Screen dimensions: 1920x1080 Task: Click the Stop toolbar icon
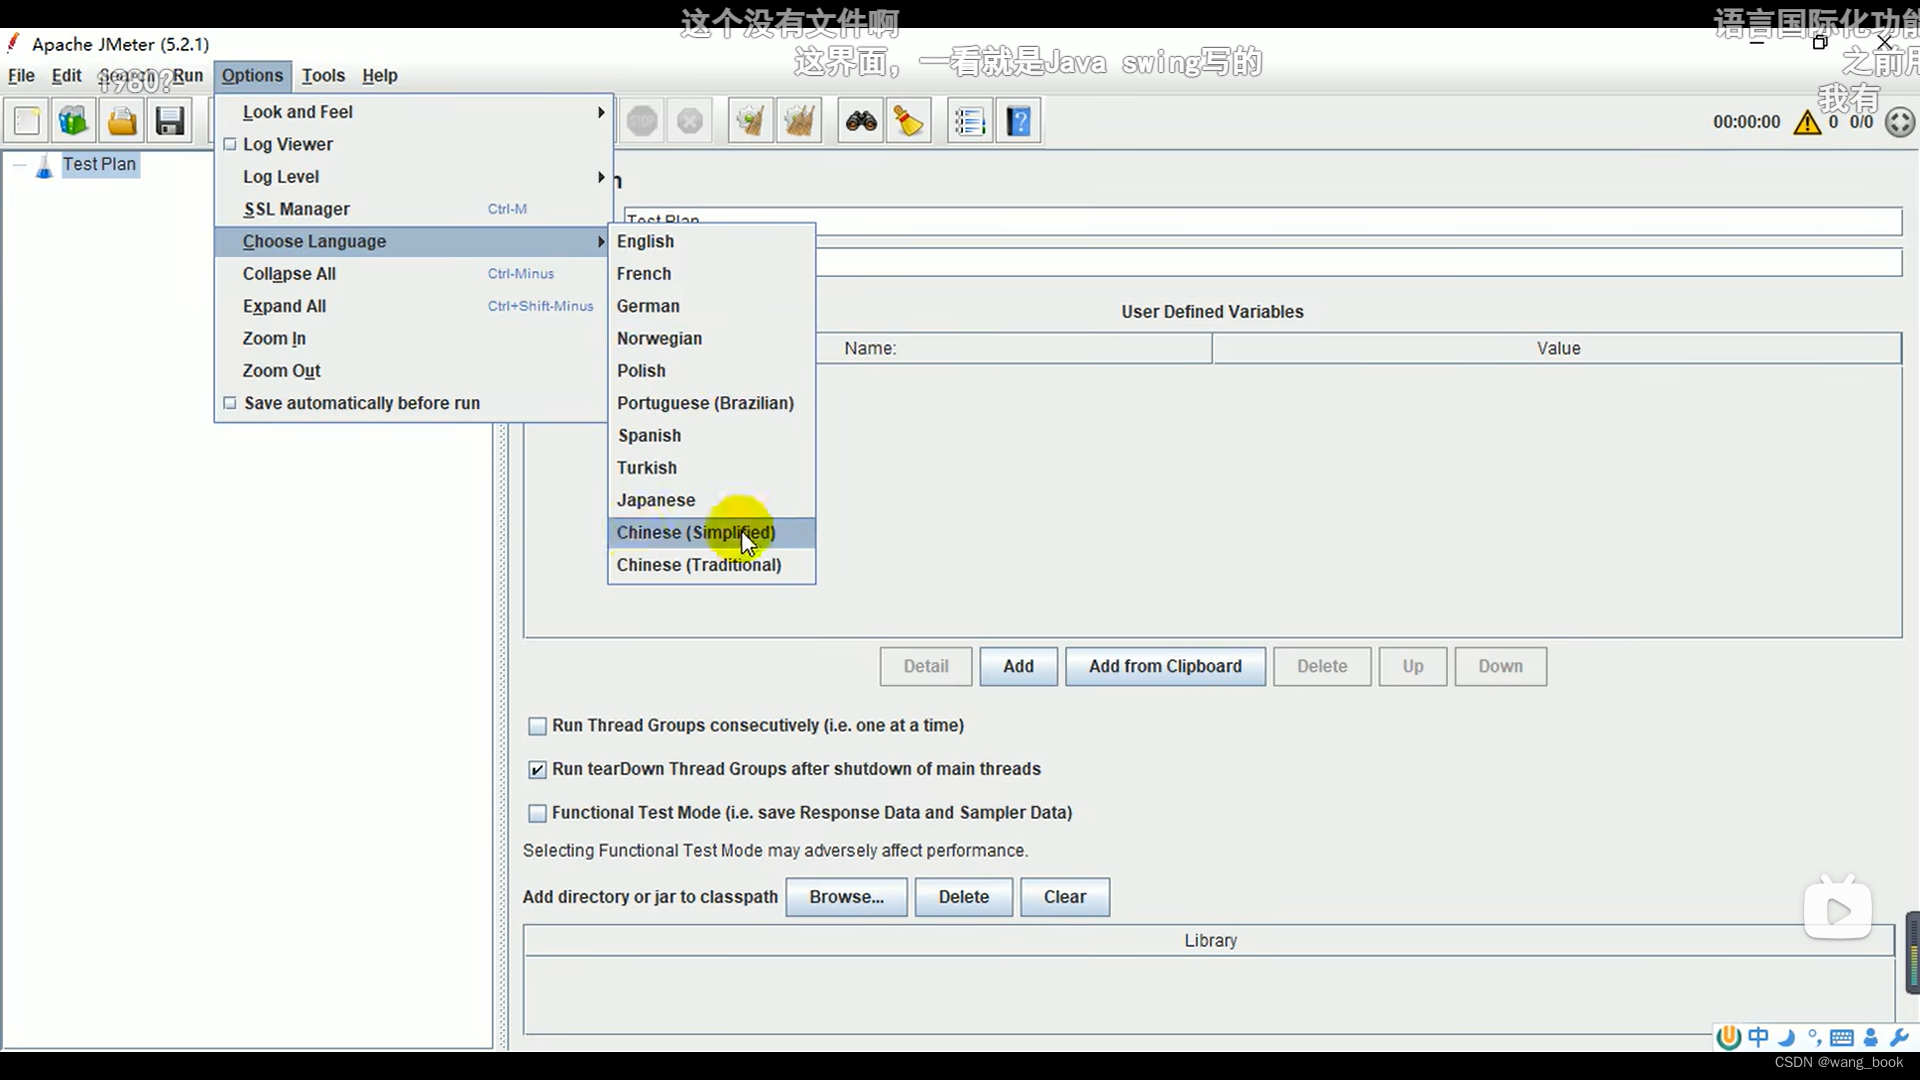(642, 121)
